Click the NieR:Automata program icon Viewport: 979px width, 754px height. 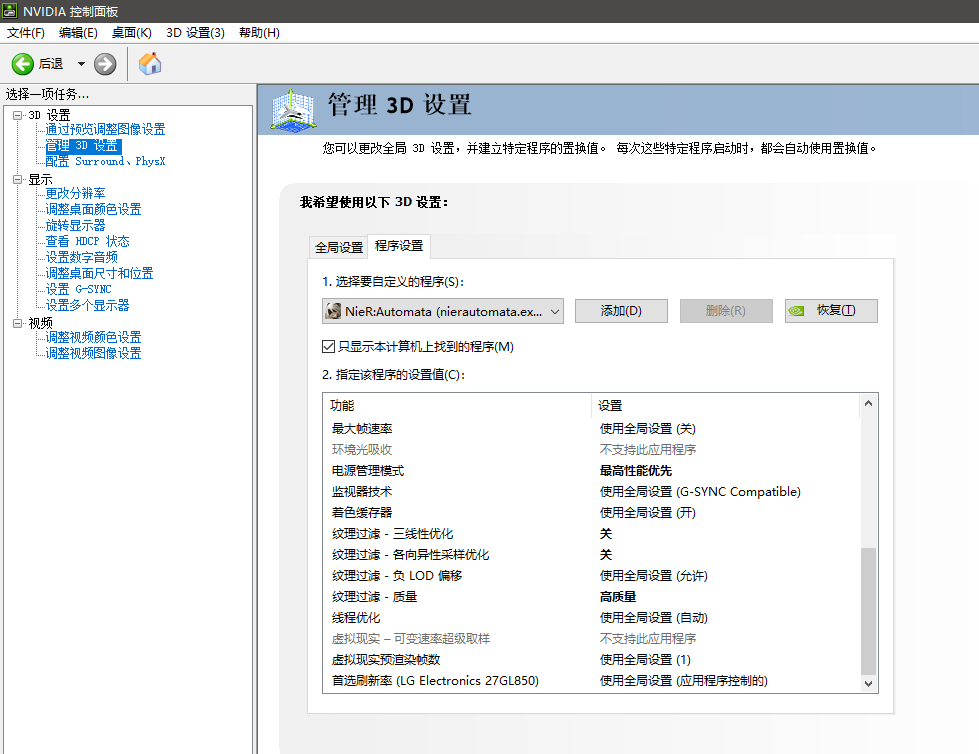point(333,311)
